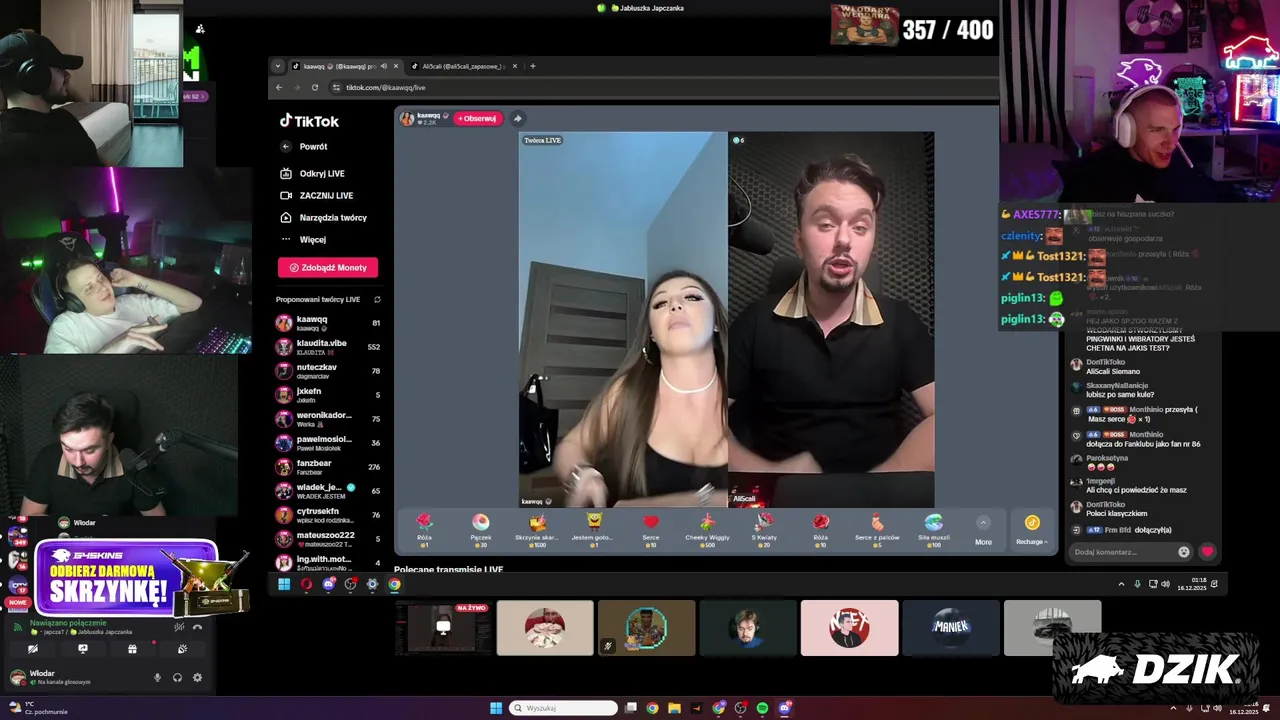Image resolution: width=1280 pixels, height=720 pixels.
Task: Open fanzbear in suggested creators
Action: 328,467
